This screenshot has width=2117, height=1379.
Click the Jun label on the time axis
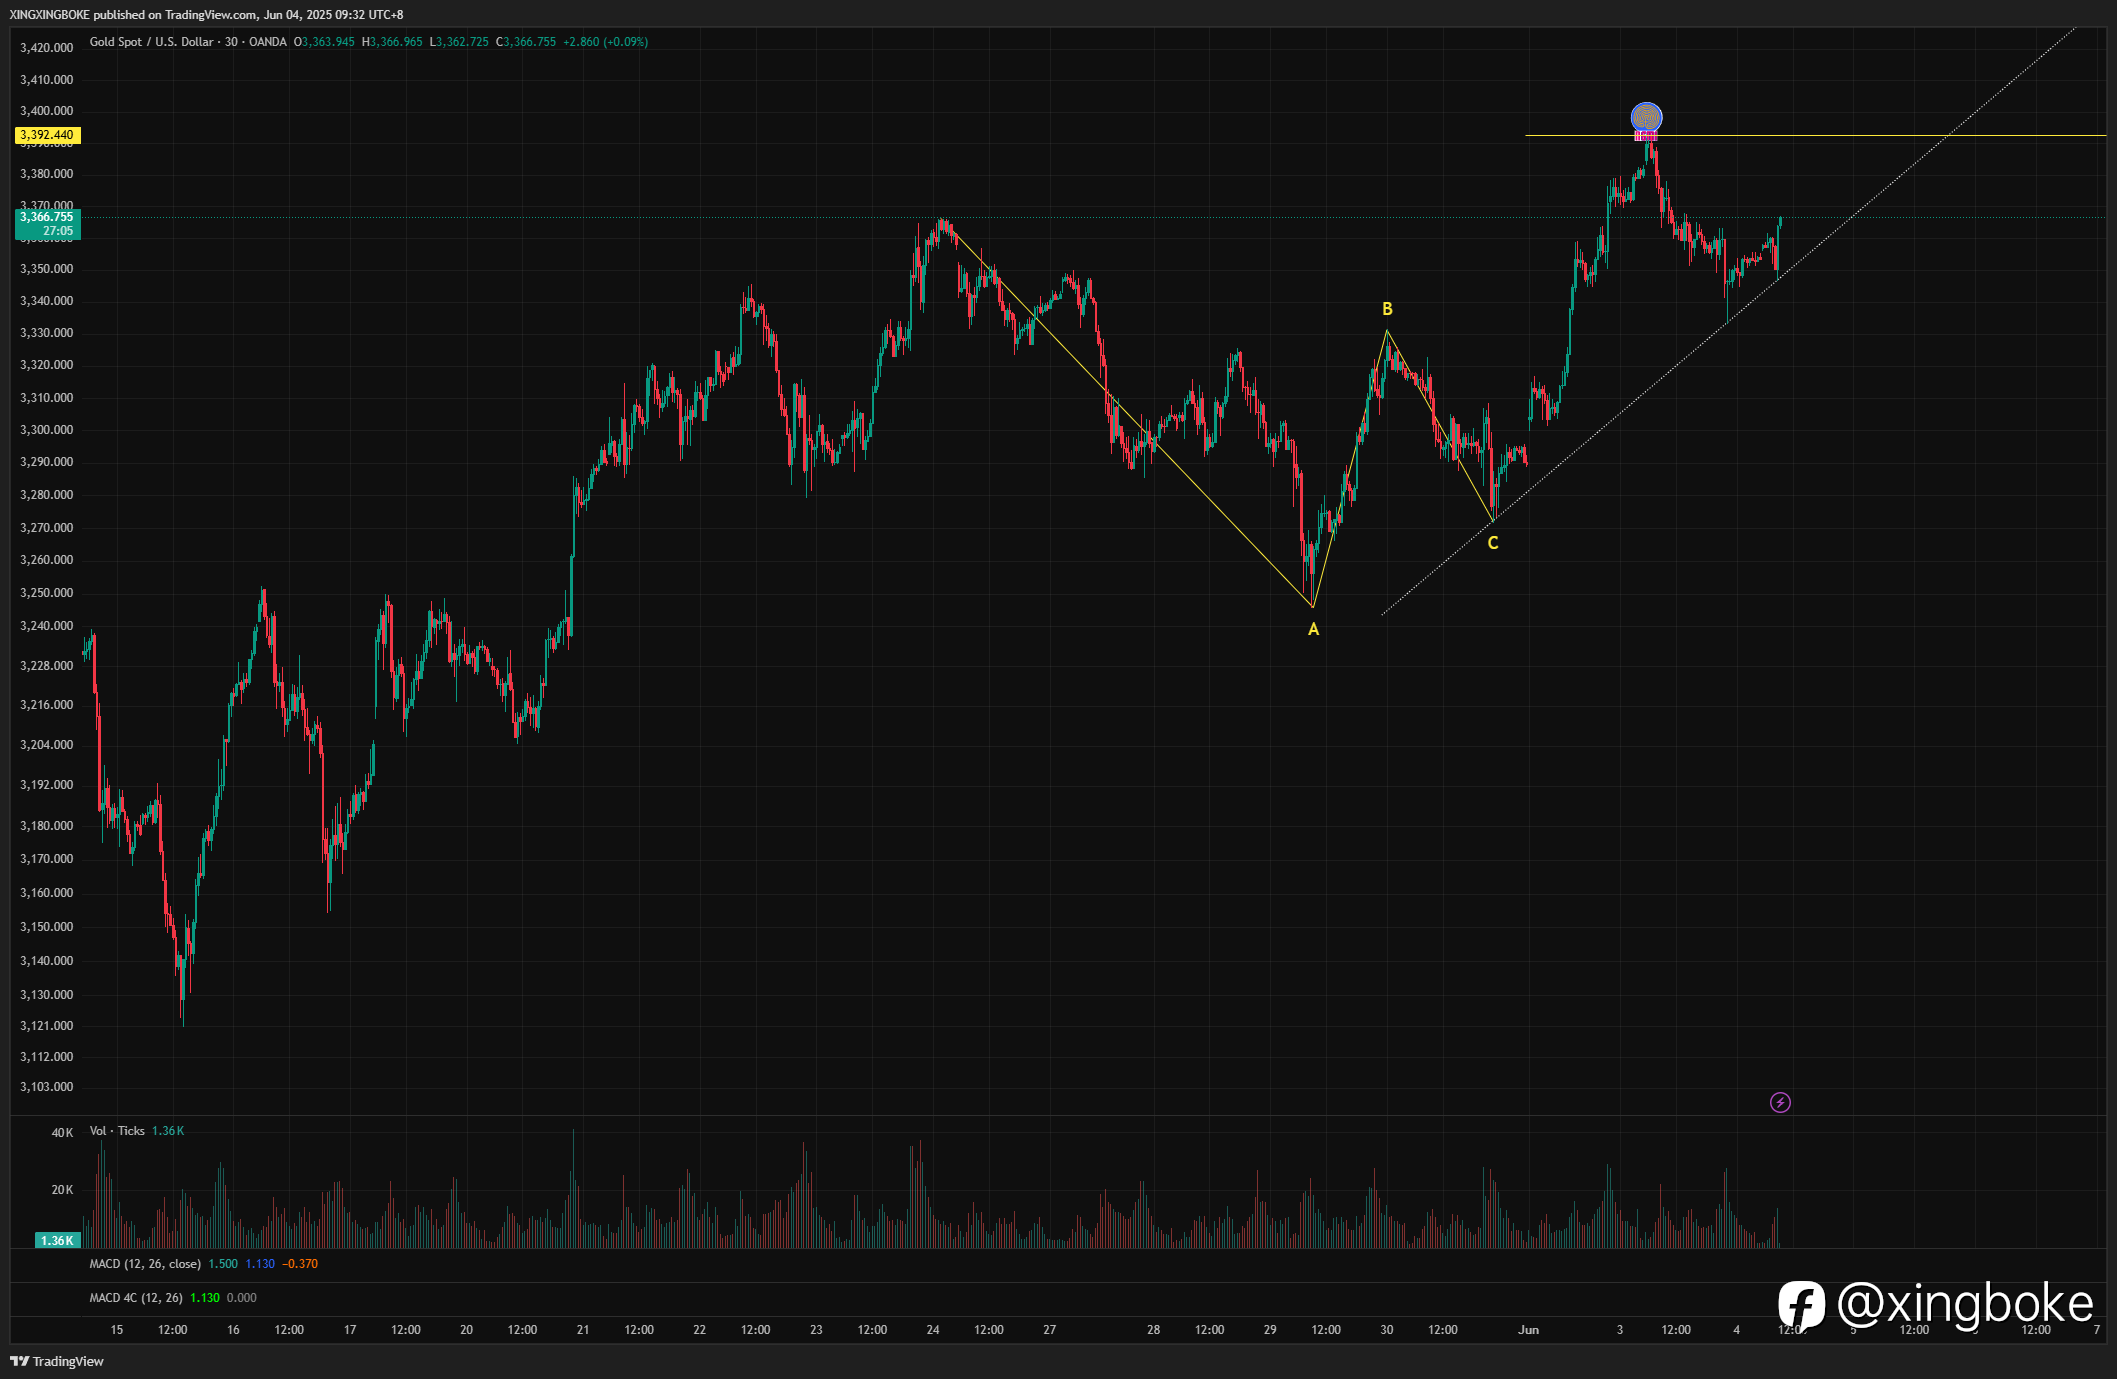(x=1528, y=1329)
